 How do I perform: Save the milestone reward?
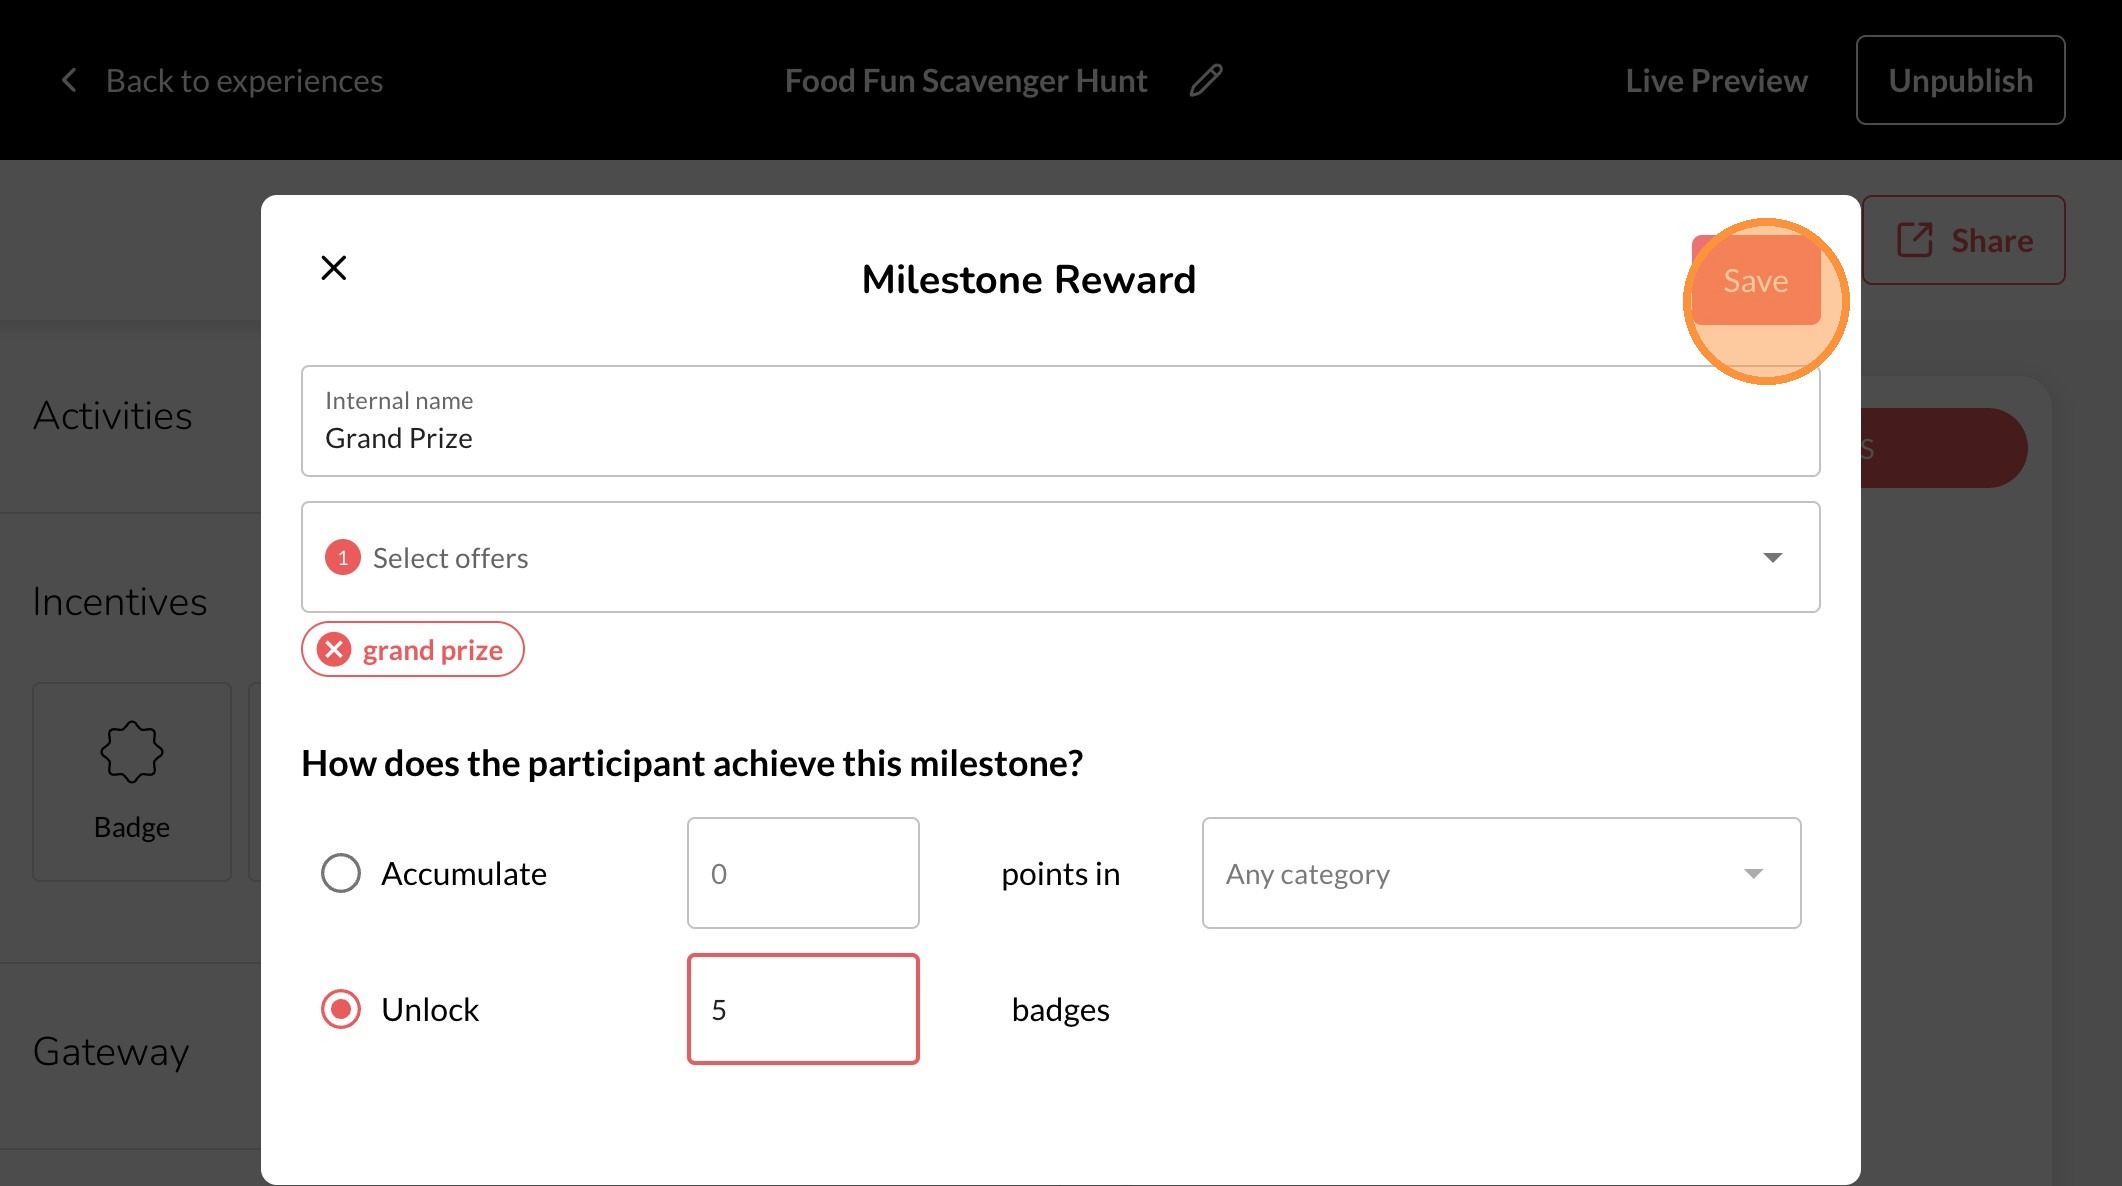tap(1755, 281)
